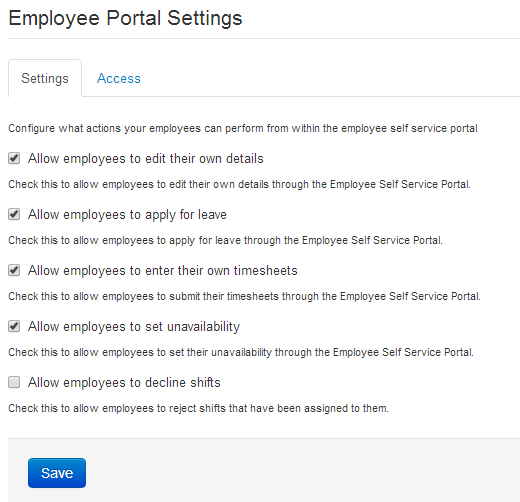This screenshot has height=502, width=520.
Task: Enable the decline shifts checkbox
Action: click(14, 382)
